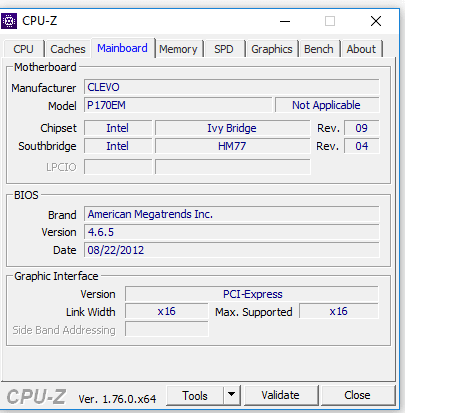The height and width of the screenshot is (413, 473).
Task: Click the version text 'Ver. 1.76.0.x64'
Action: (x=117, y=399)
